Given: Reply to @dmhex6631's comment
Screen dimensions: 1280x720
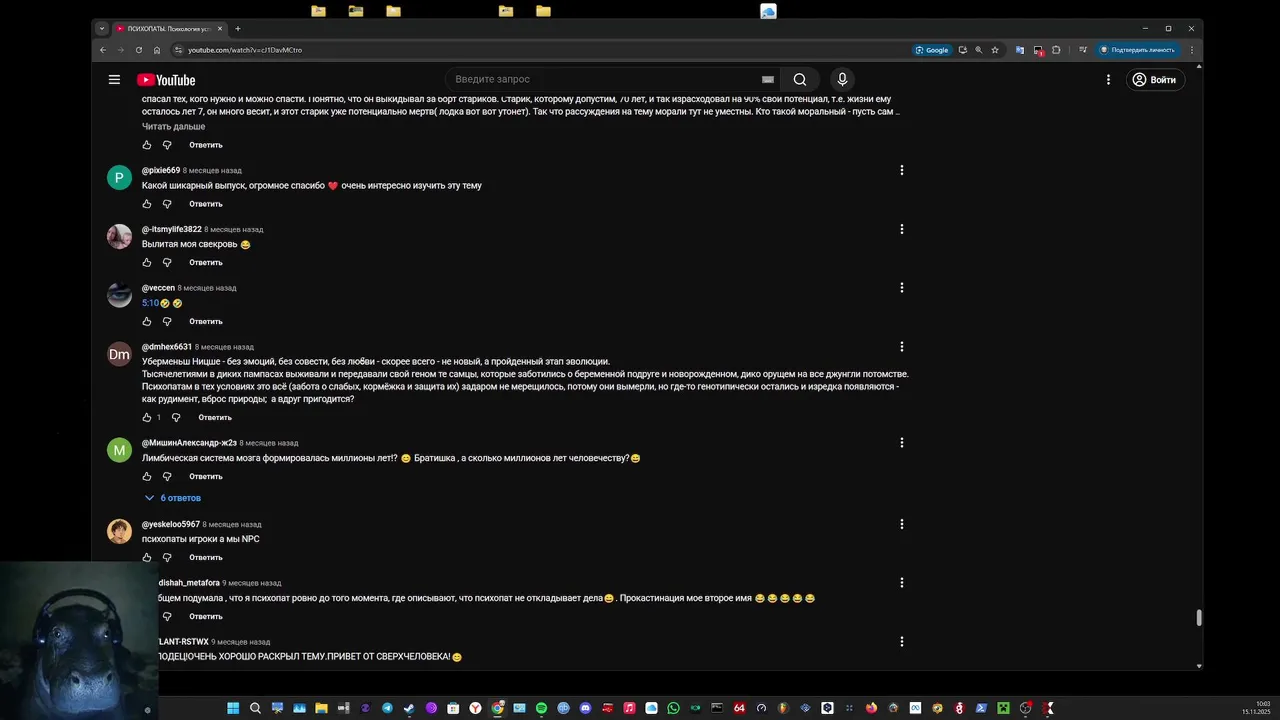Looking at the screenshot, I should coord(215,417).
